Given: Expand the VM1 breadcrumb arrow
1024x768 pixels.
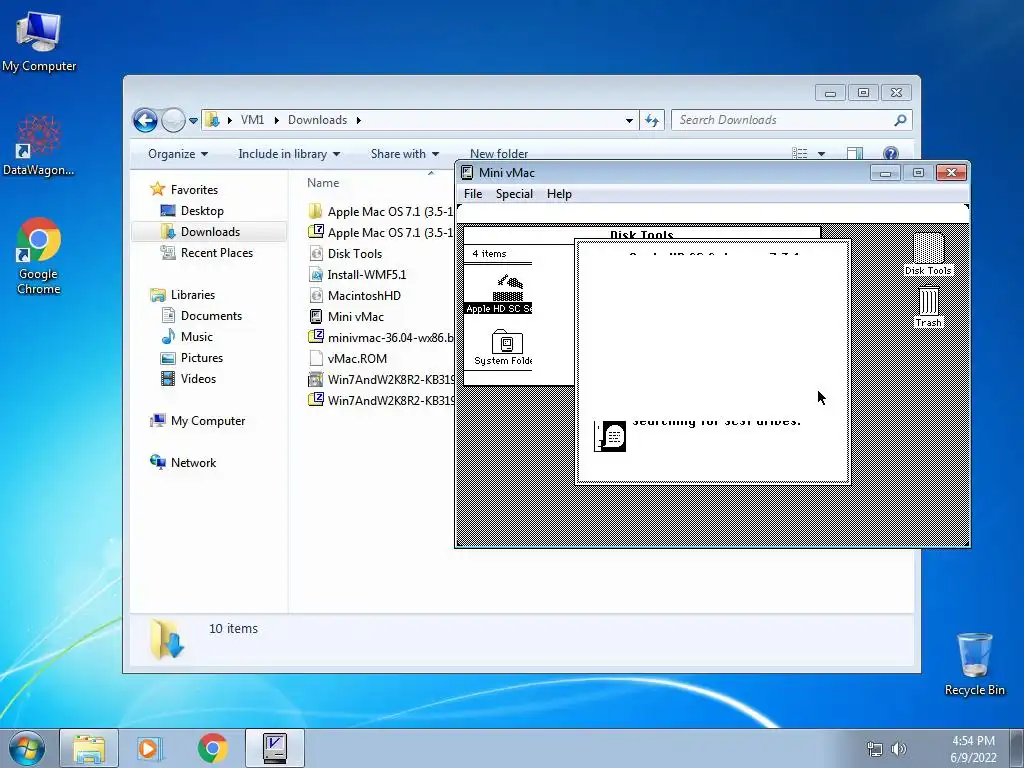Looking at the screenshot, I should pyautogui.click(x=276, y=120).
